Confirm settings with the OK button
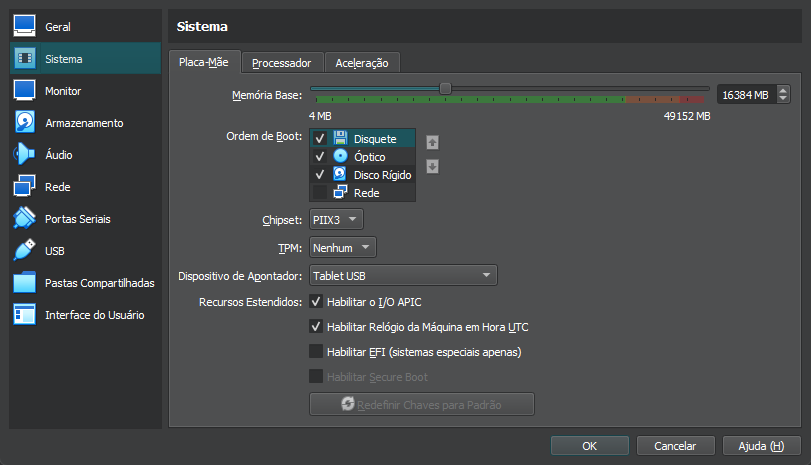 tap(590, 445)
